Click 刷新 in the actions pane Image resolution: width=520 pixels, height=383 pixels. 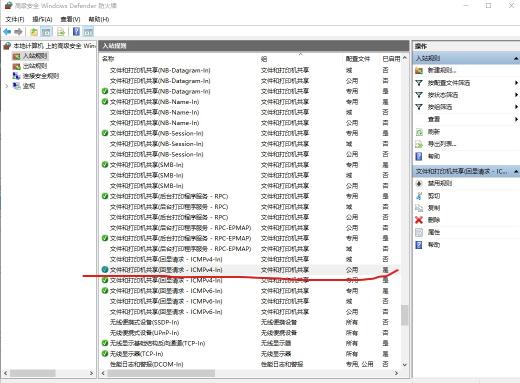pos(434,132)
